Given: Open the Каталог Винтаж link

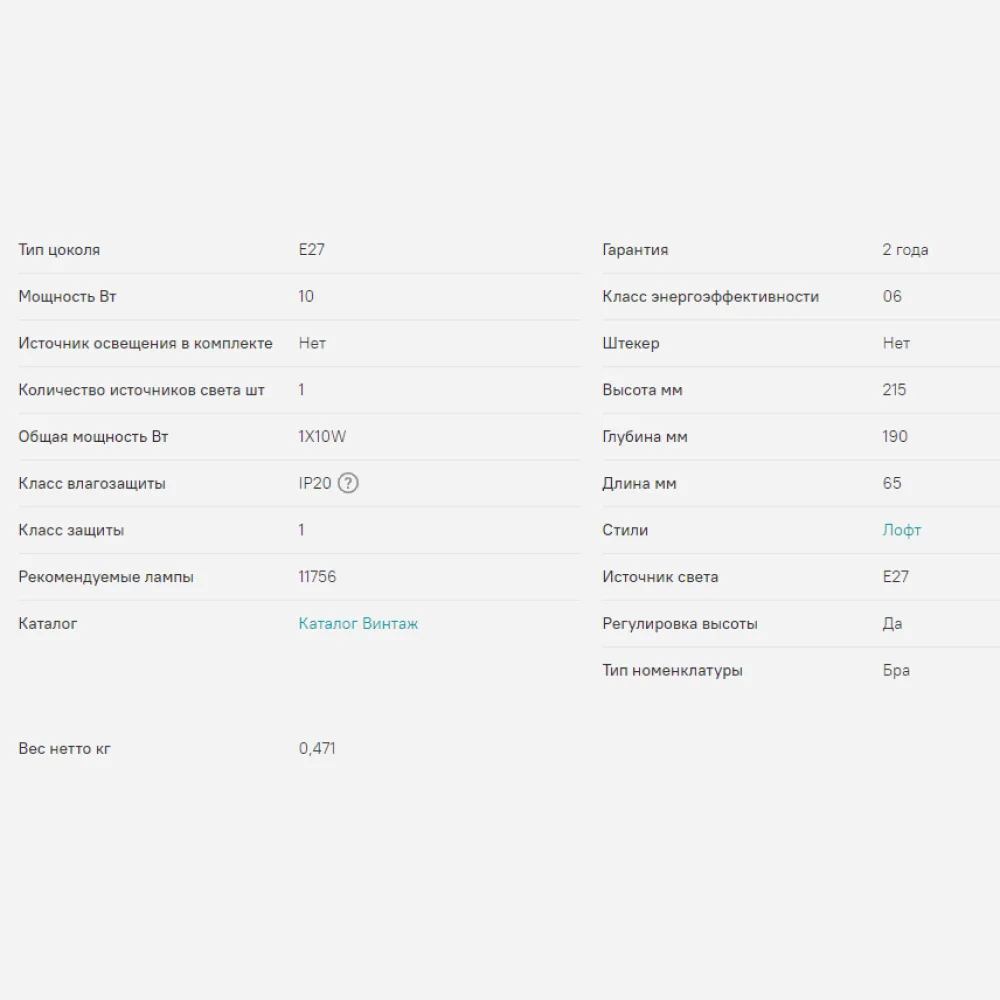Looking at the screenshot, I should point(358,623).
